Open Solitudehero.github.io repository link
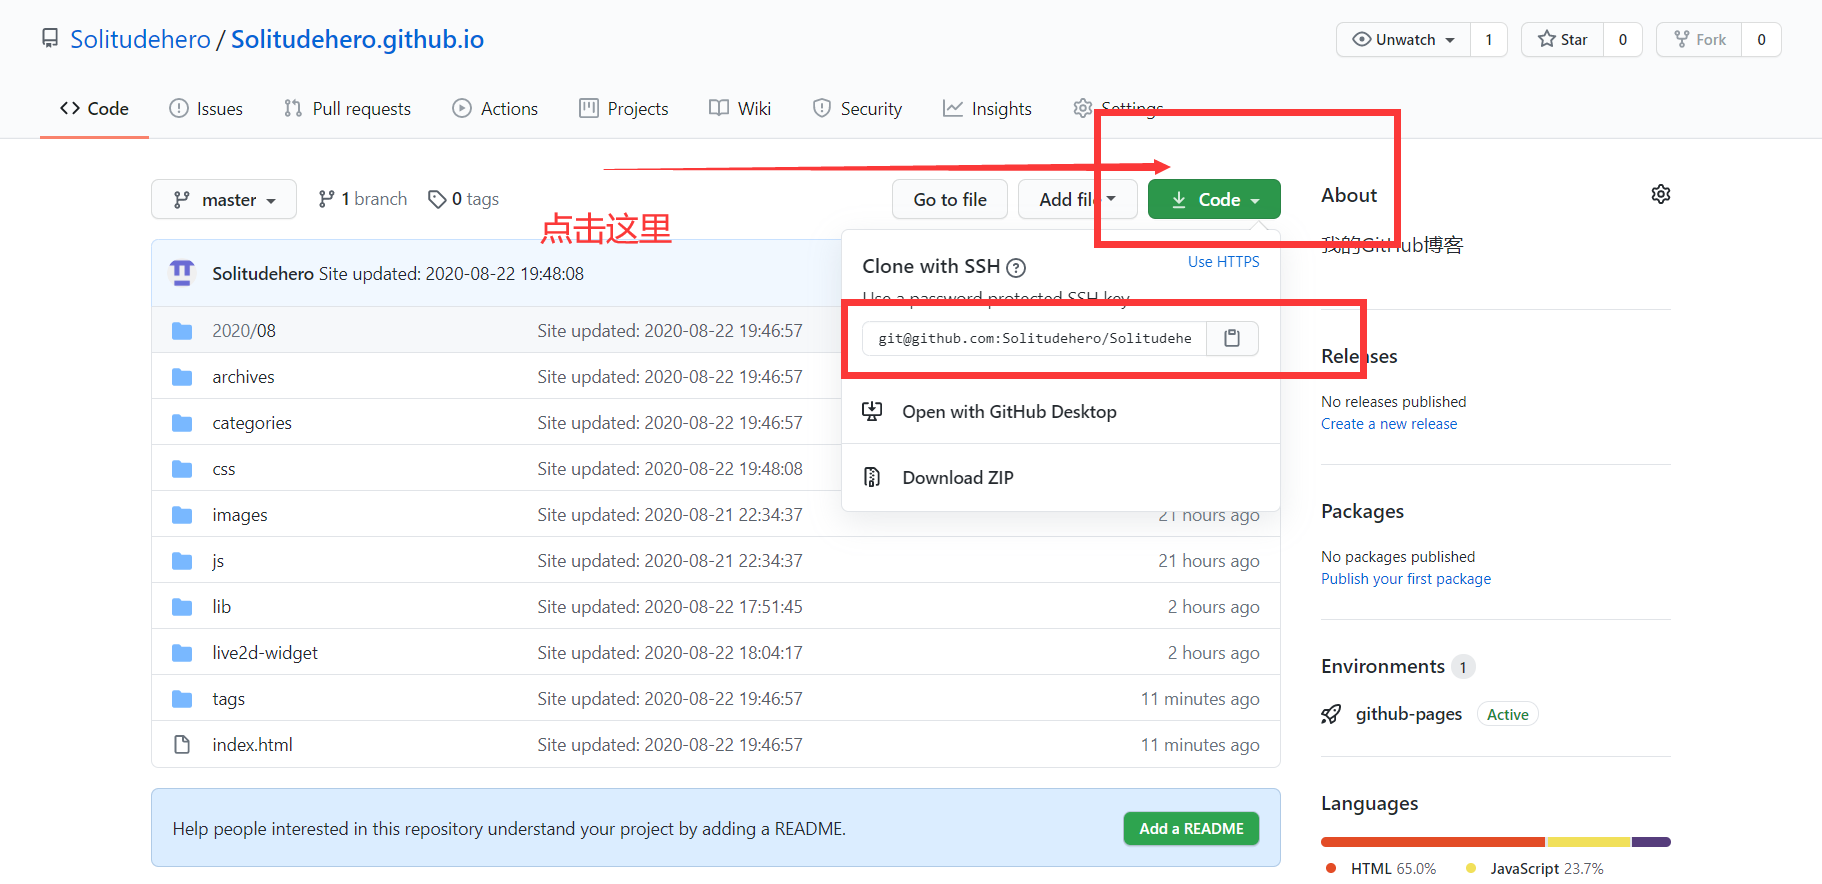This screenshot has width=1822, height=884. (358, 39)
